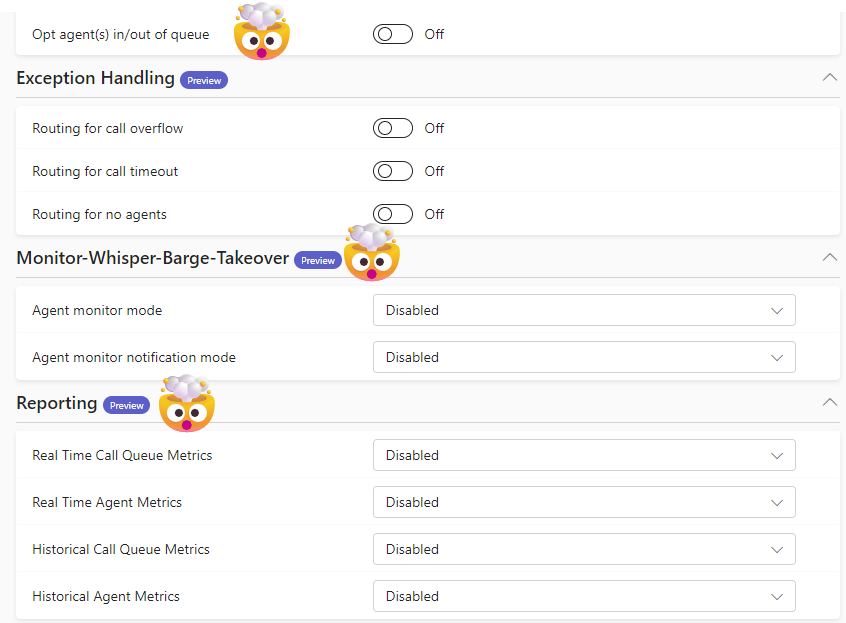Open Real Time Call Queue Metrics dropdown
This screenshot has height=623, width=846.
pyautogui.click(x=584, y=455)
